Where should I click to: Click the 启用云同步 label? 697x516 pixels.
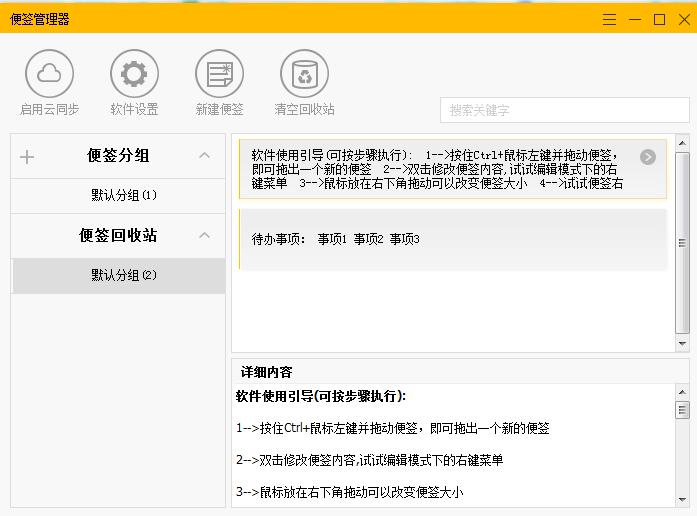click(x=49, y=109)
